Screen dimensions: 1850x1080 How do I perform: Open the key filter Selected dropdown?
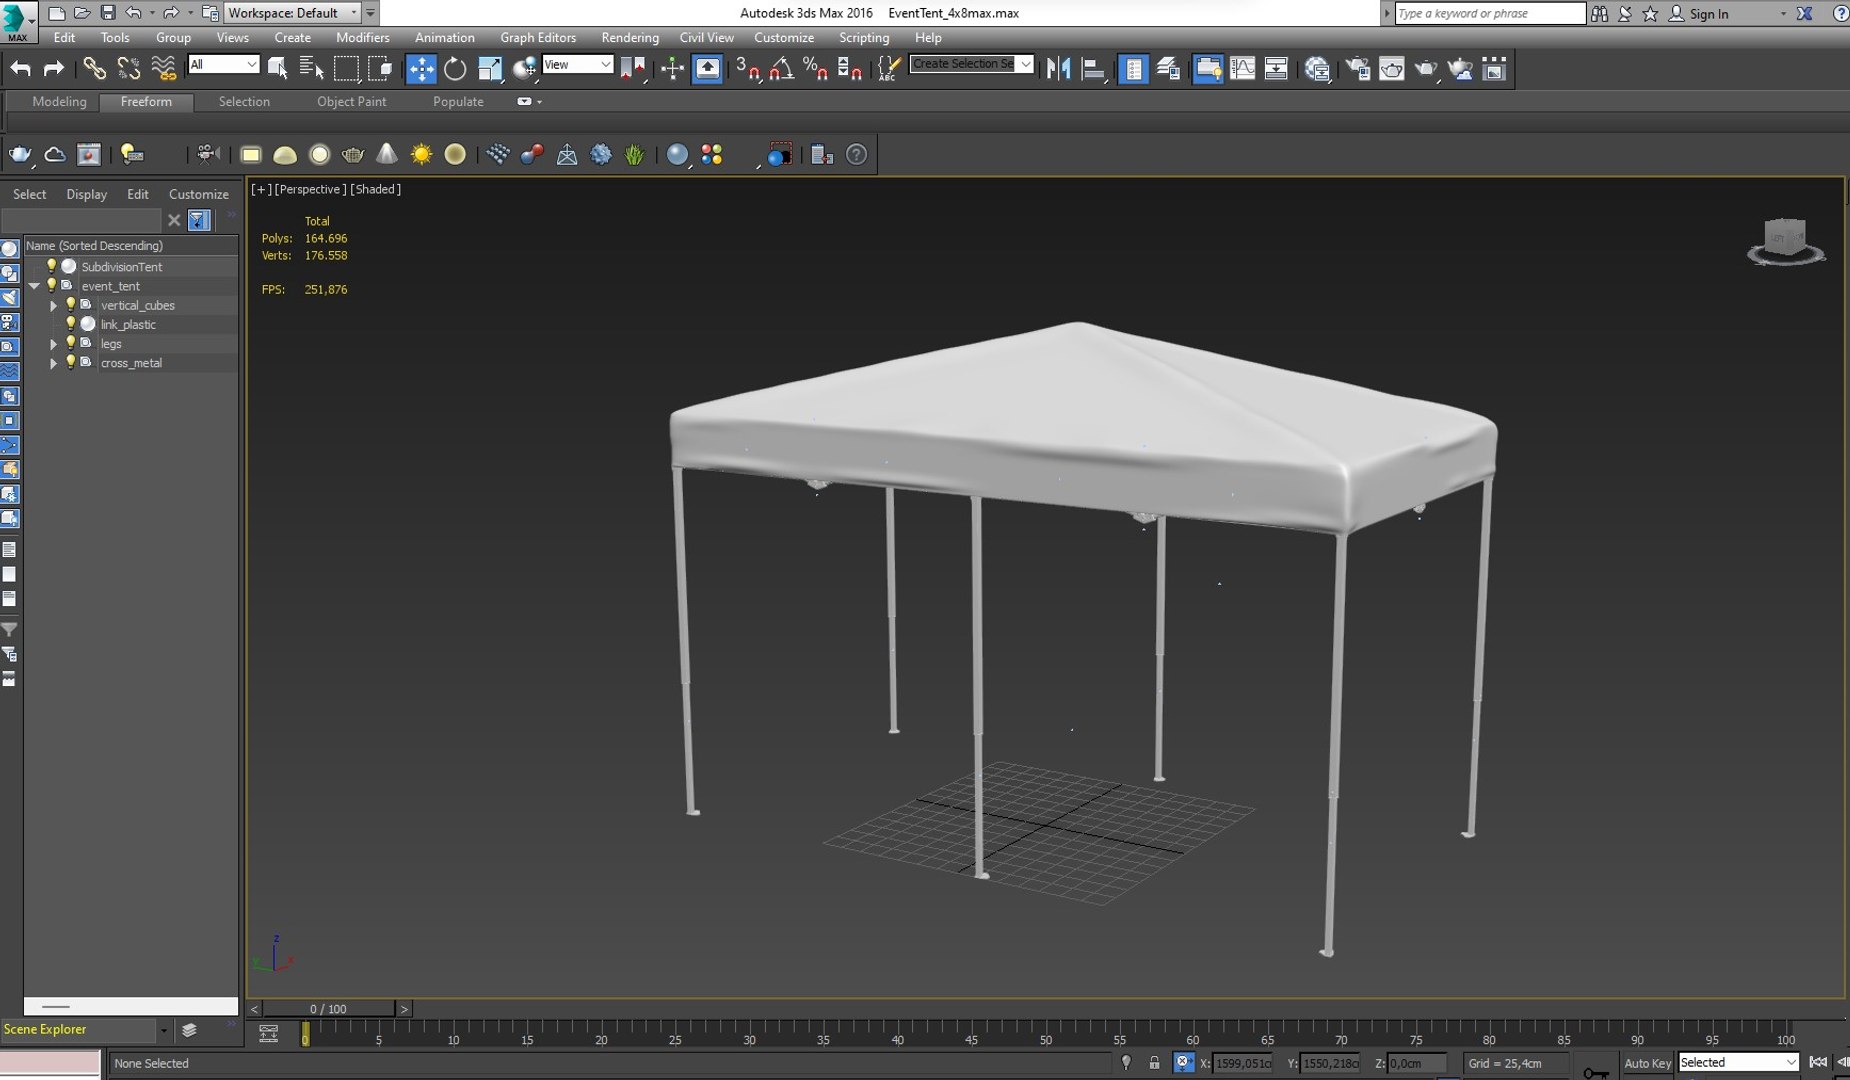1738,1063
